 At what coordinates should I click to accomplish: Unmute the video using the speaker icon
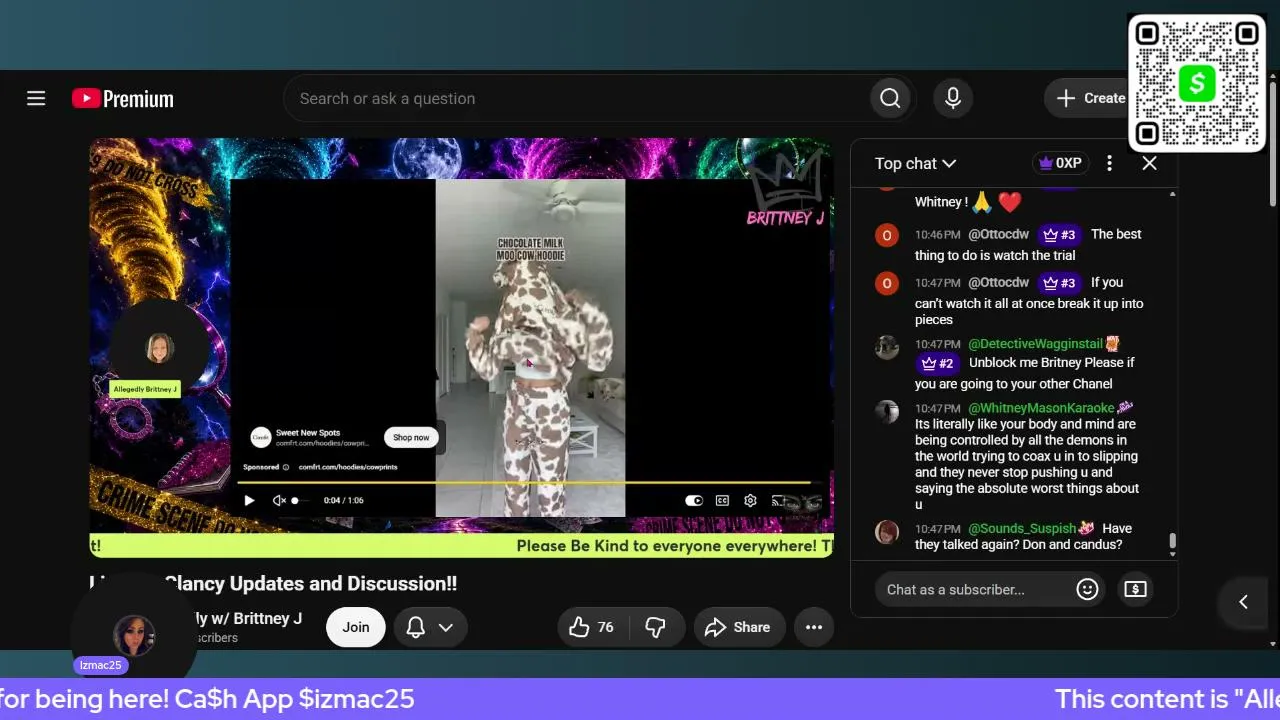tap(279, 500)
